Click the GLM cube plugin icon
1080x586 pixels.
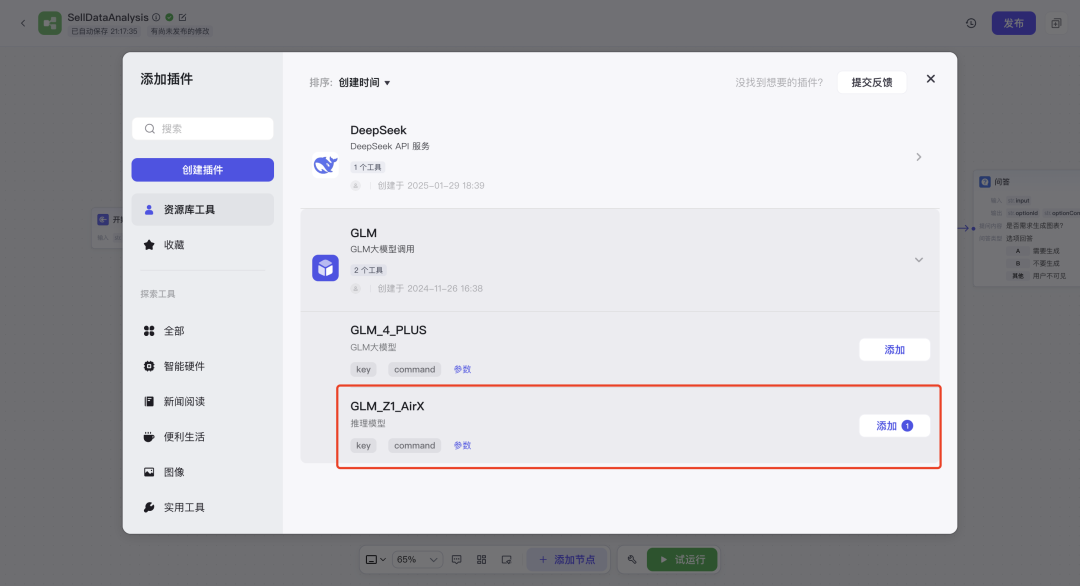tap(325, 268)
